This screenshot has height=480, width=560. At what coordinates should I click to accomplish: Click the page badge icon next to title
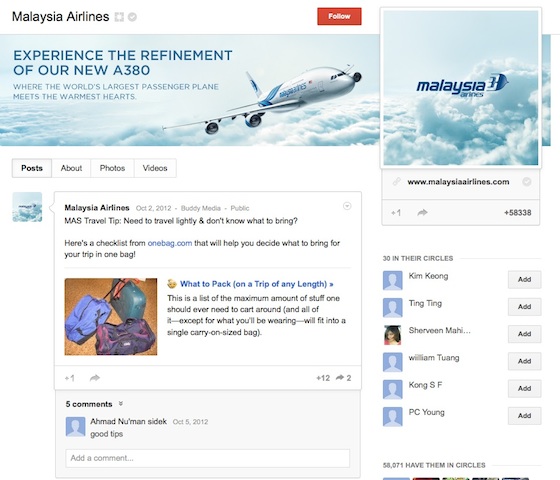click(x=119, y=17)
